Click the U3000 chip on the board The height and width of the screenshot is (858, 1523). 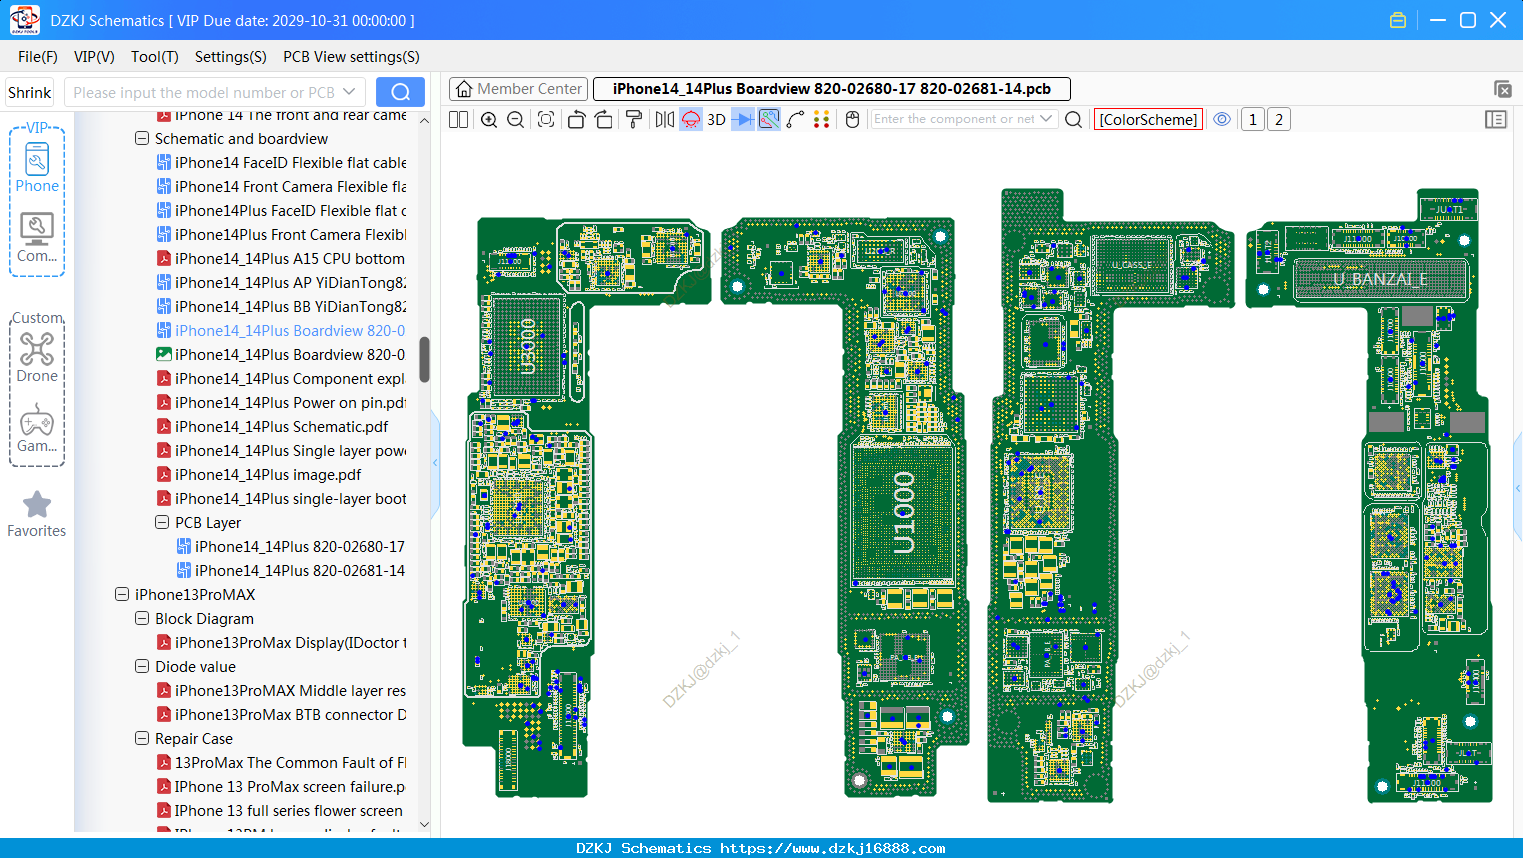527,346
